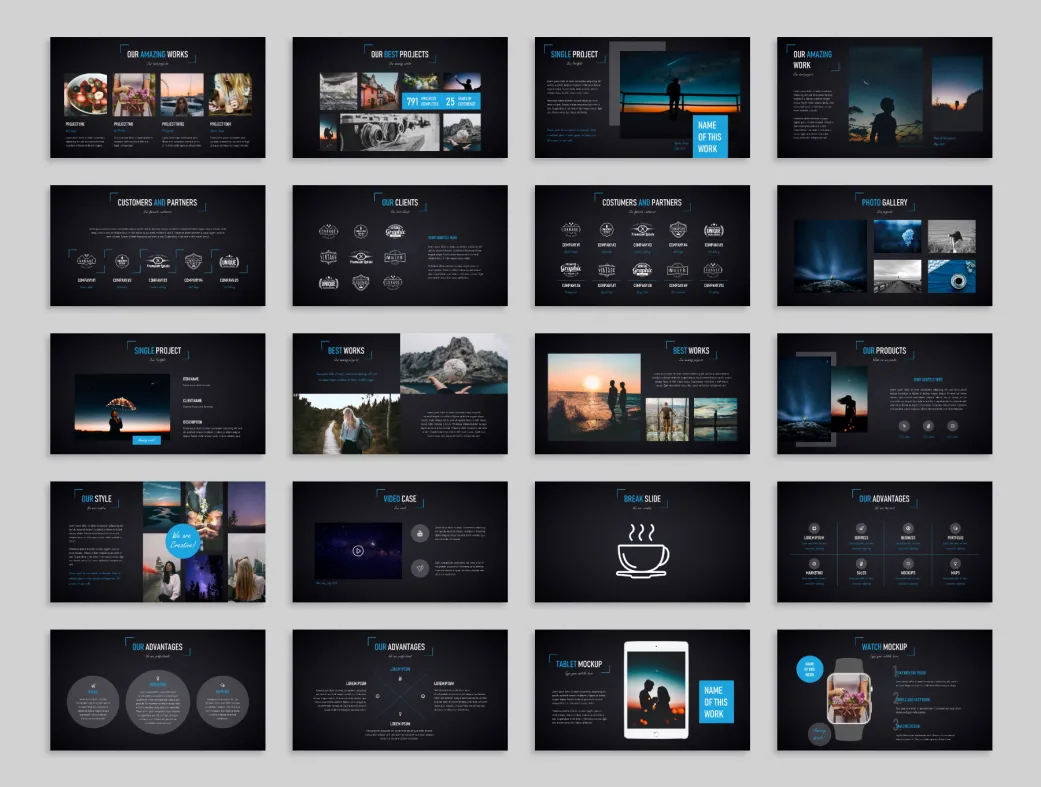Click the blue 'Name of this work' box in the Single Project slide
The width and height of the screenshot is (1041, 787).
[708, 136]
